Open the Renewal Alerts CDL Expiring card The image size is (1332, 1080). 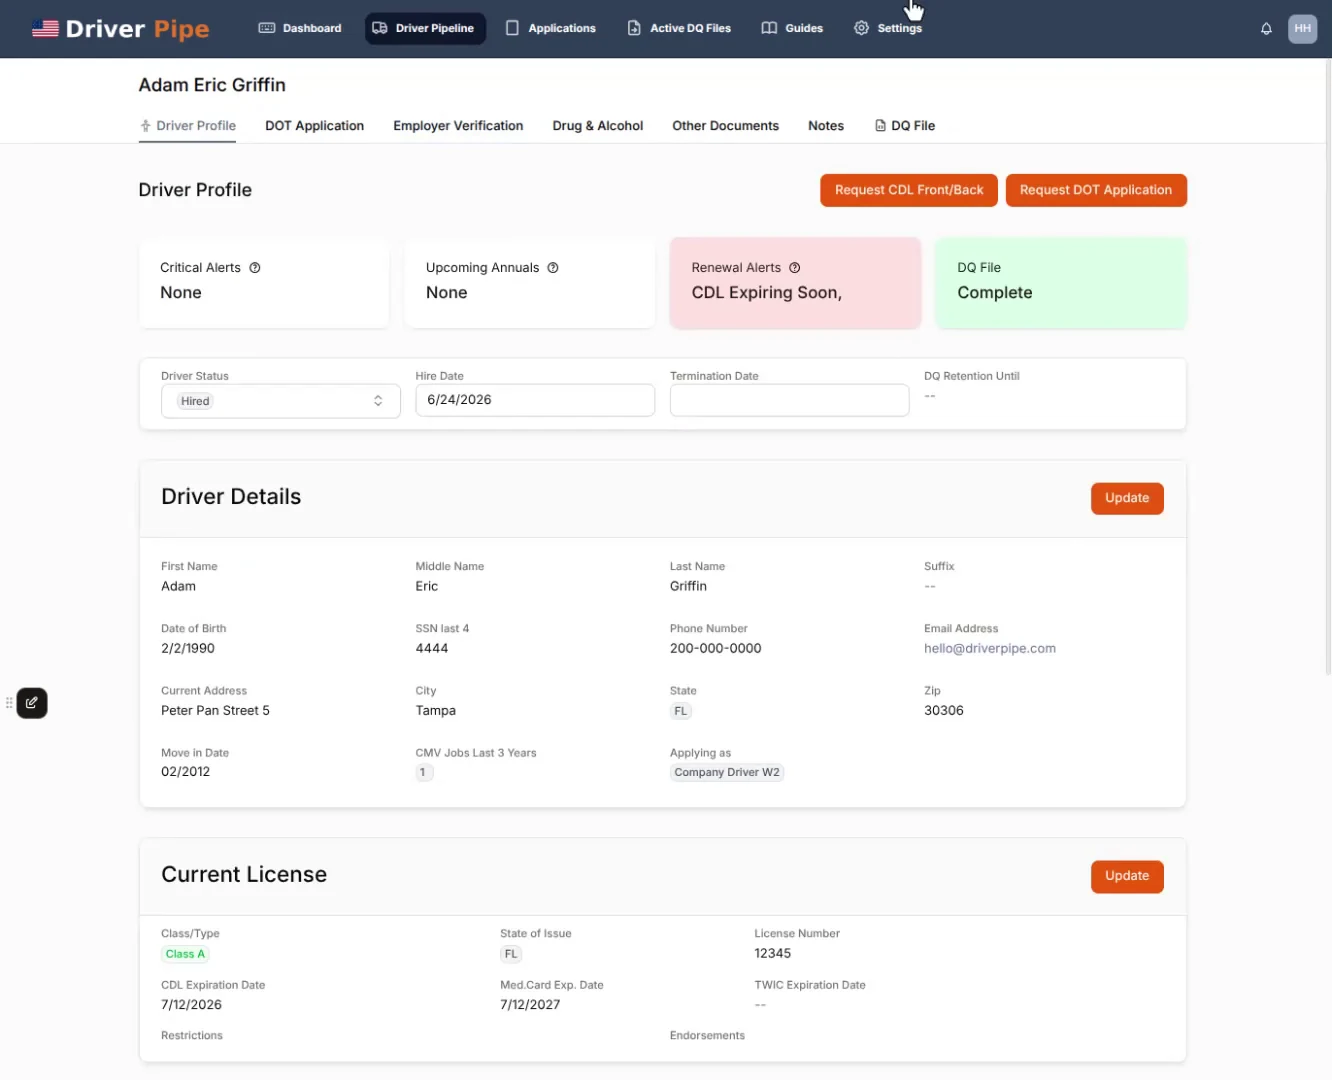pos(795,283)
